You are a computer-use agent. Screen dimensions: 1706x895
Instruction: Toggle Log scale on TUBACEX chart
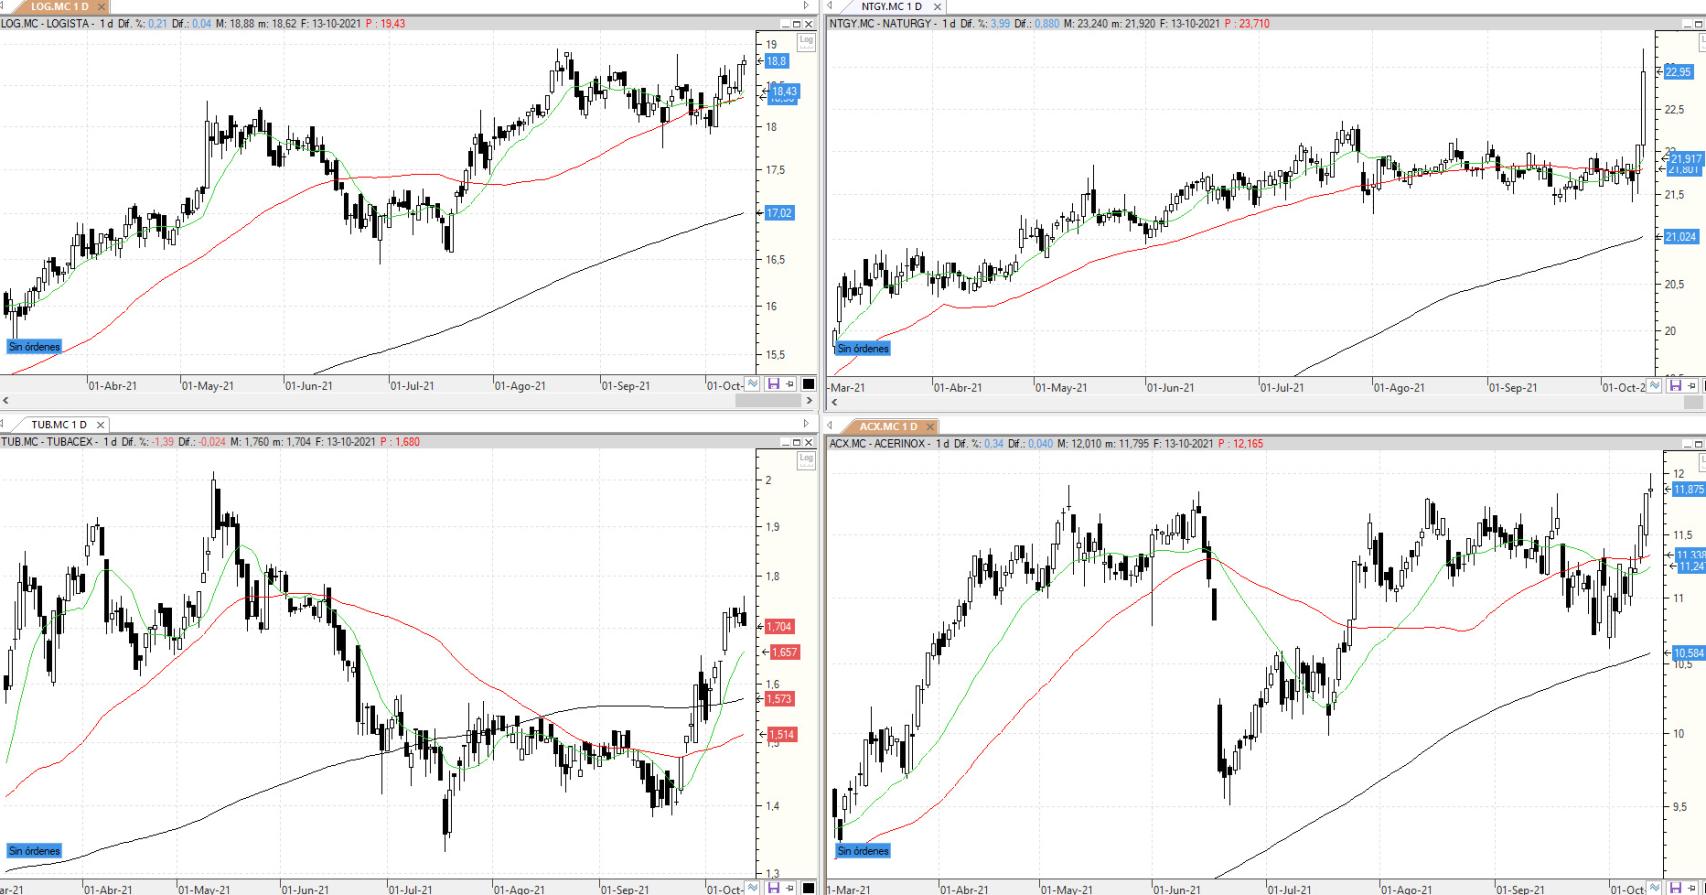(806, 459)
